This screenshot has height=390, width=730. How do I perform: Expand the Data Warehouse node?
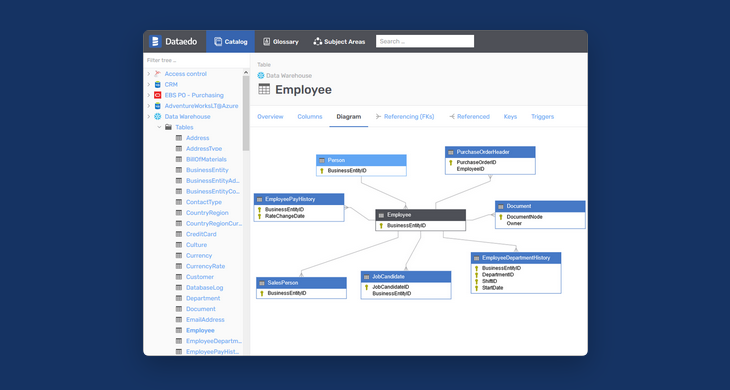149,116
